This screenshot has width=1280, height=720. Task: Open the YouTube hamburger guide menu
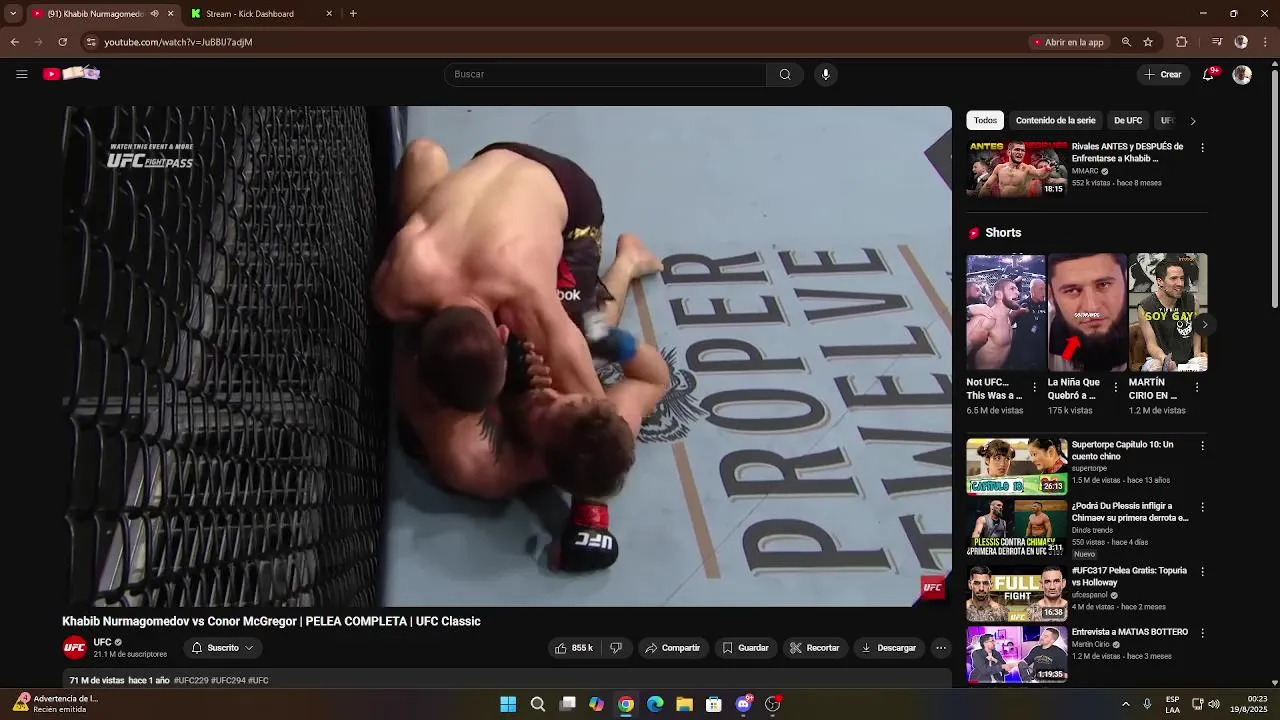tap(21, 74)
